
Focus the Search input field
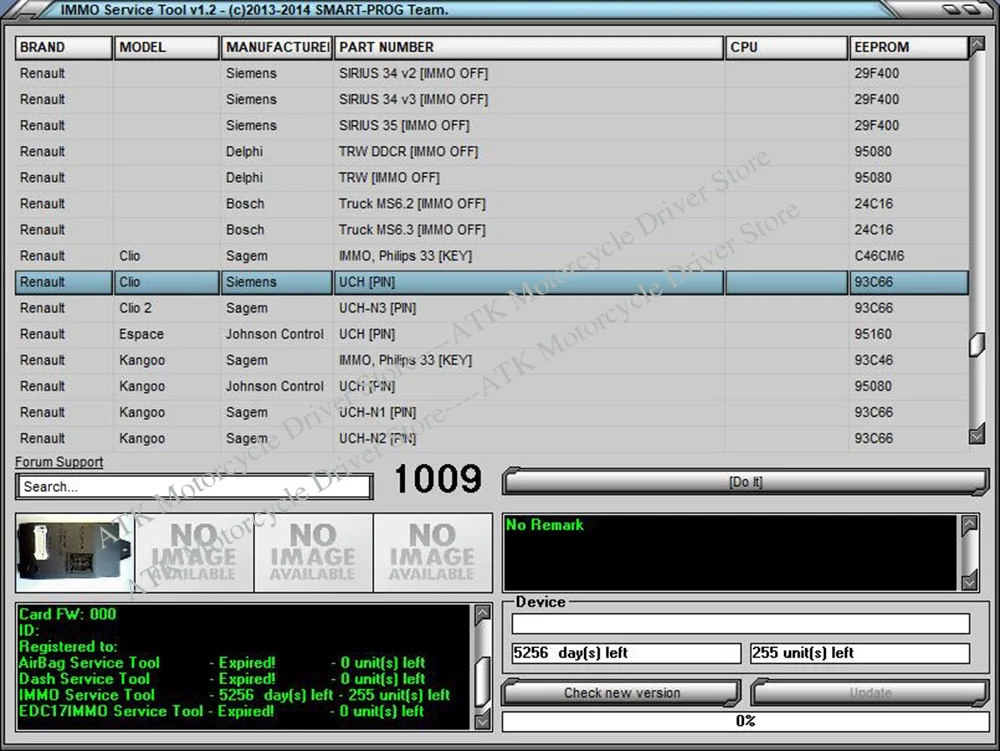(195, 486)
